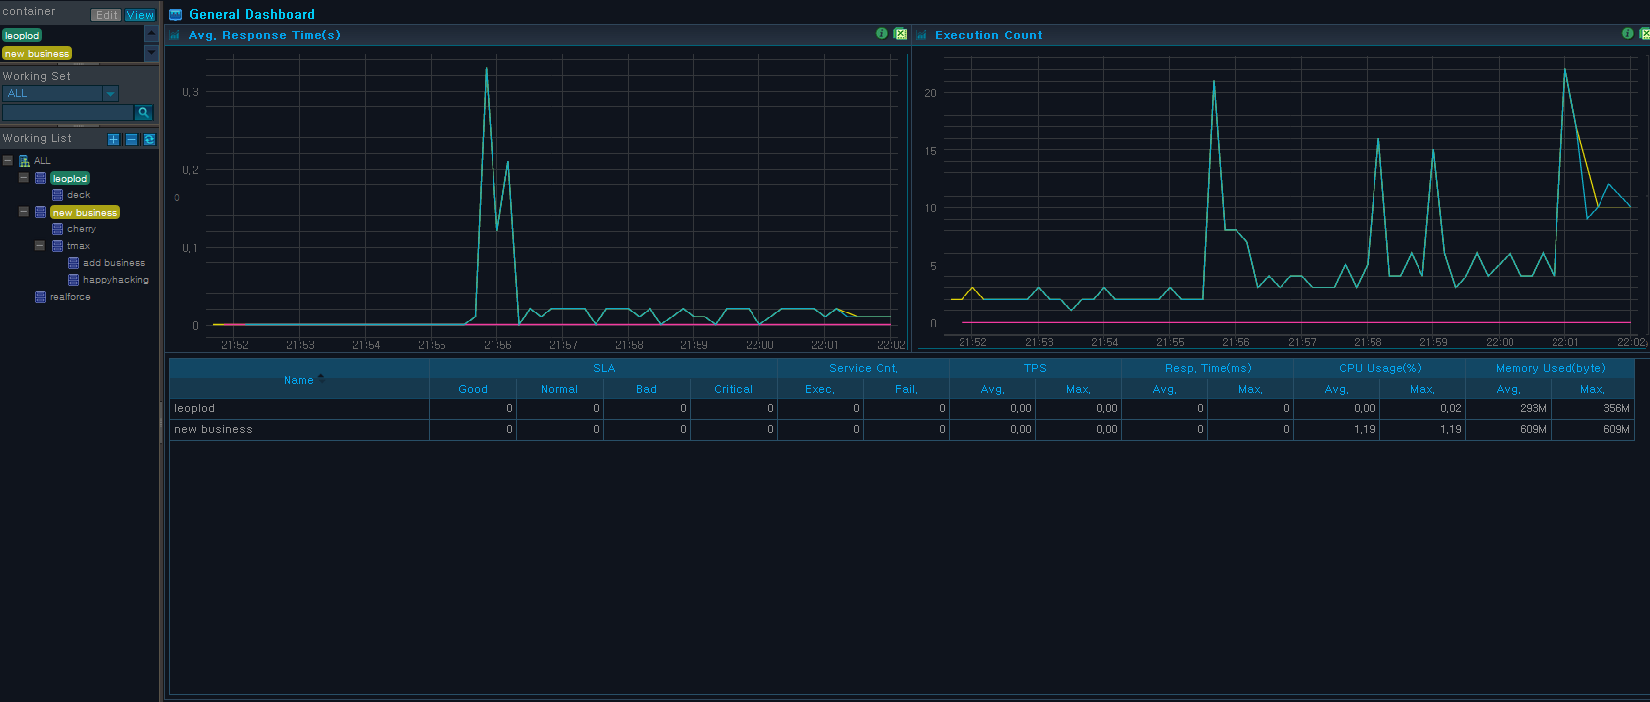Viewport: 1650px width, 702px height.
Task: Click the Avg. Response Time(s) chart title
Action: pyautogui.click(x=265, y=35)
